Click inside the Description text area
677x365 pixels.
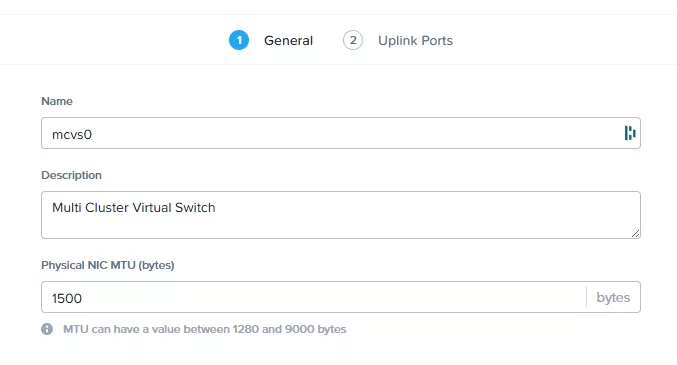pos(341,215)
